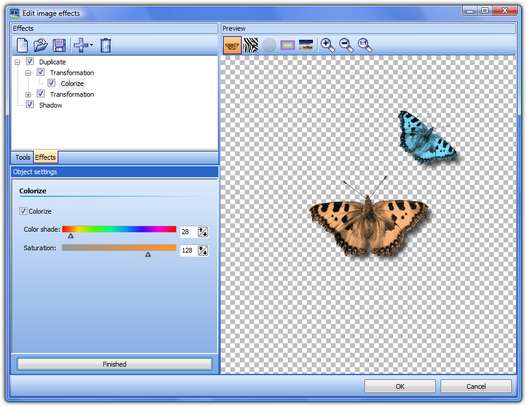Expand the second Transformation node
The height and width of the screenshot is (407, 527).
pos(28,94)
